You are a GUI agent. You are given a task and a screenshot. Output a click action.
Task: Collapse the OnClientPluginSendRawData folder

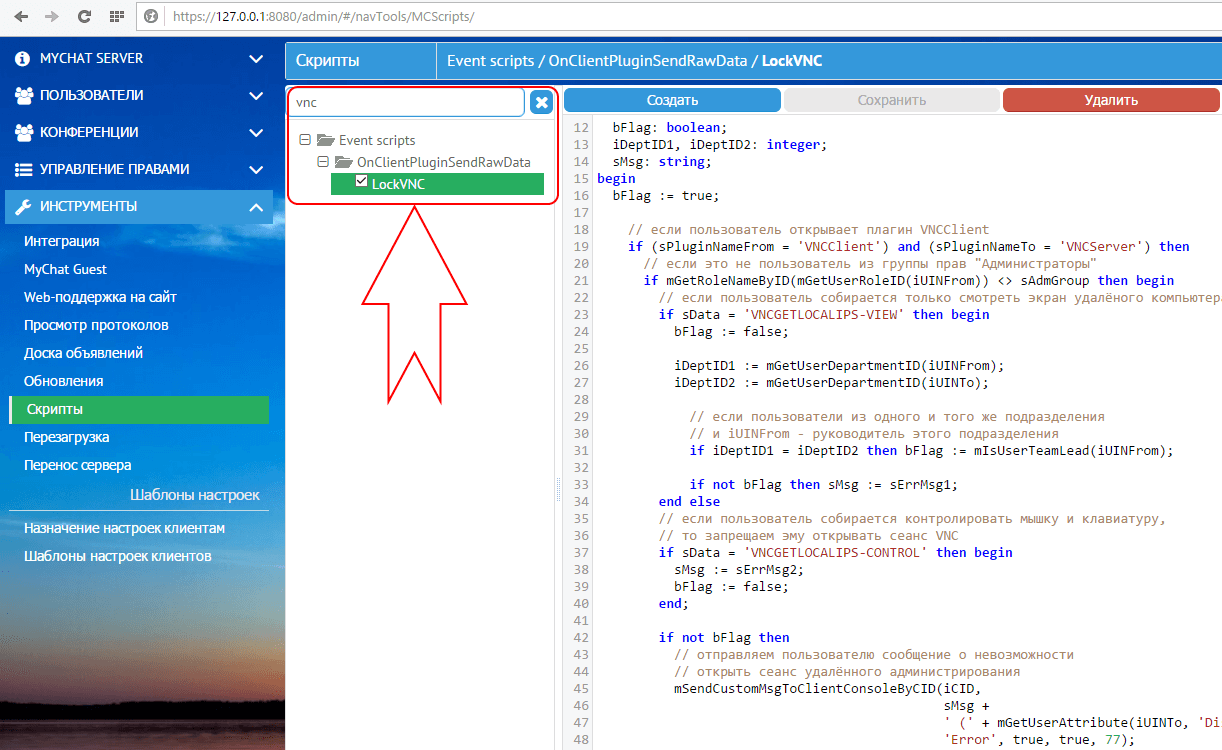(323, 161)
